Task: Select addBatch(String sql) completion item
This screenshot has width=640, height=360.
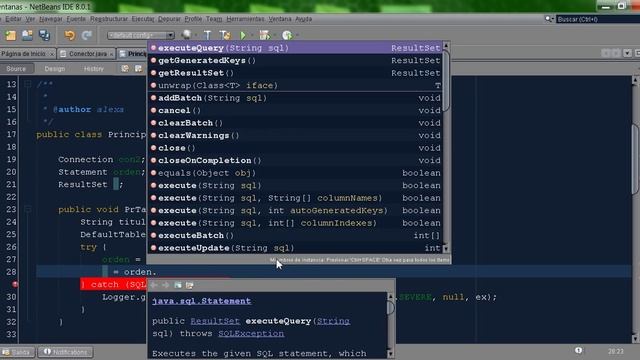Action: [295, 98]
